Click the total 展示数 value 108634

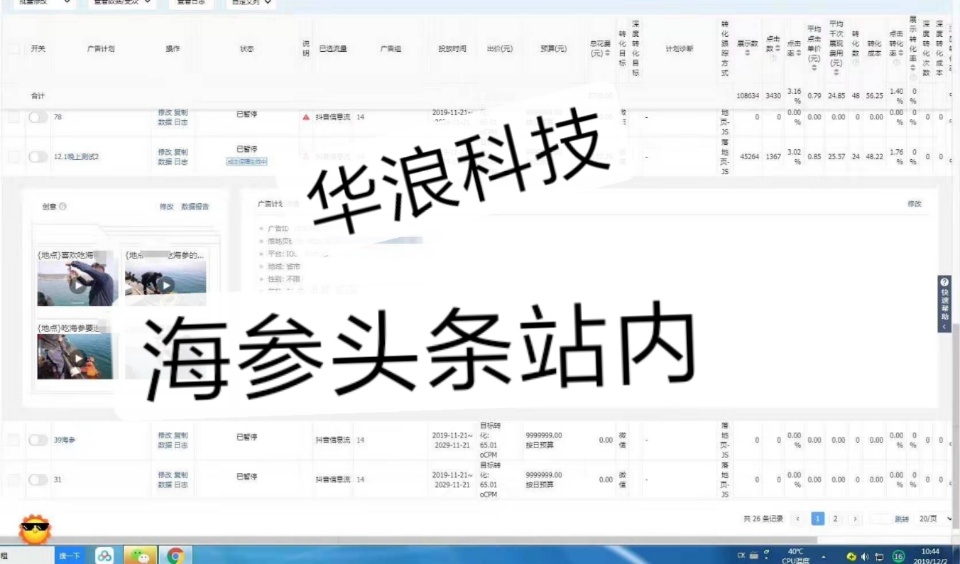click(x=748, y=96)
